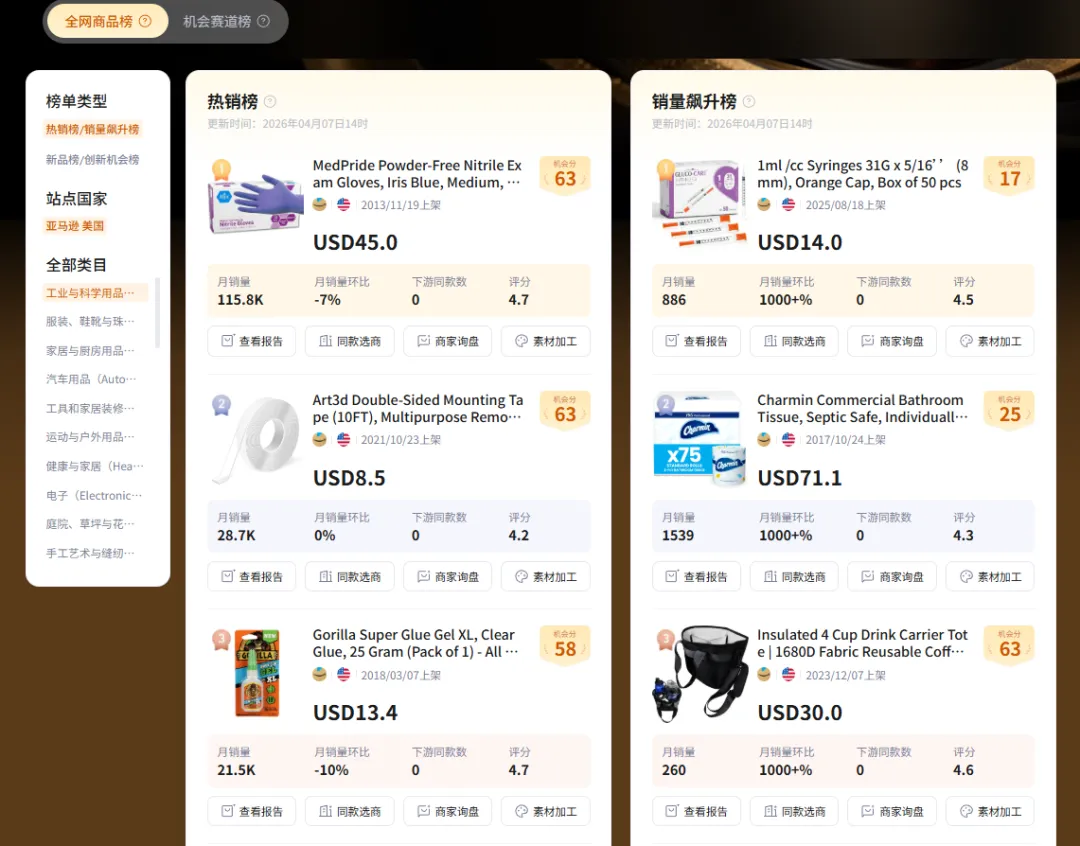Select 汽车用品 (Auto category
This screenshot has height=846, width=1080.
coord(91,380)
